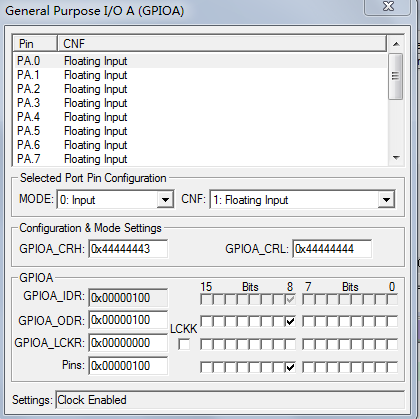Check bit 7 in GPIOA_ODR row
The height and width of the screenshot is (419, 420).
click(308, 321)
